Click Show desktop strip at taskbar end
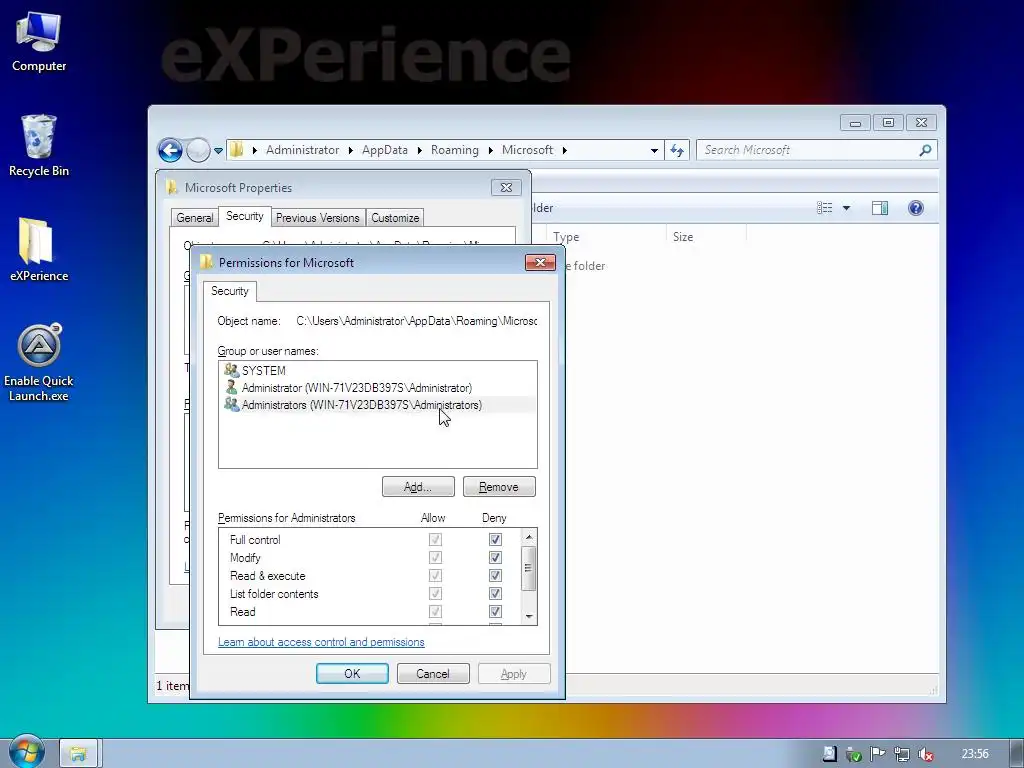 tap(1016, 754)
